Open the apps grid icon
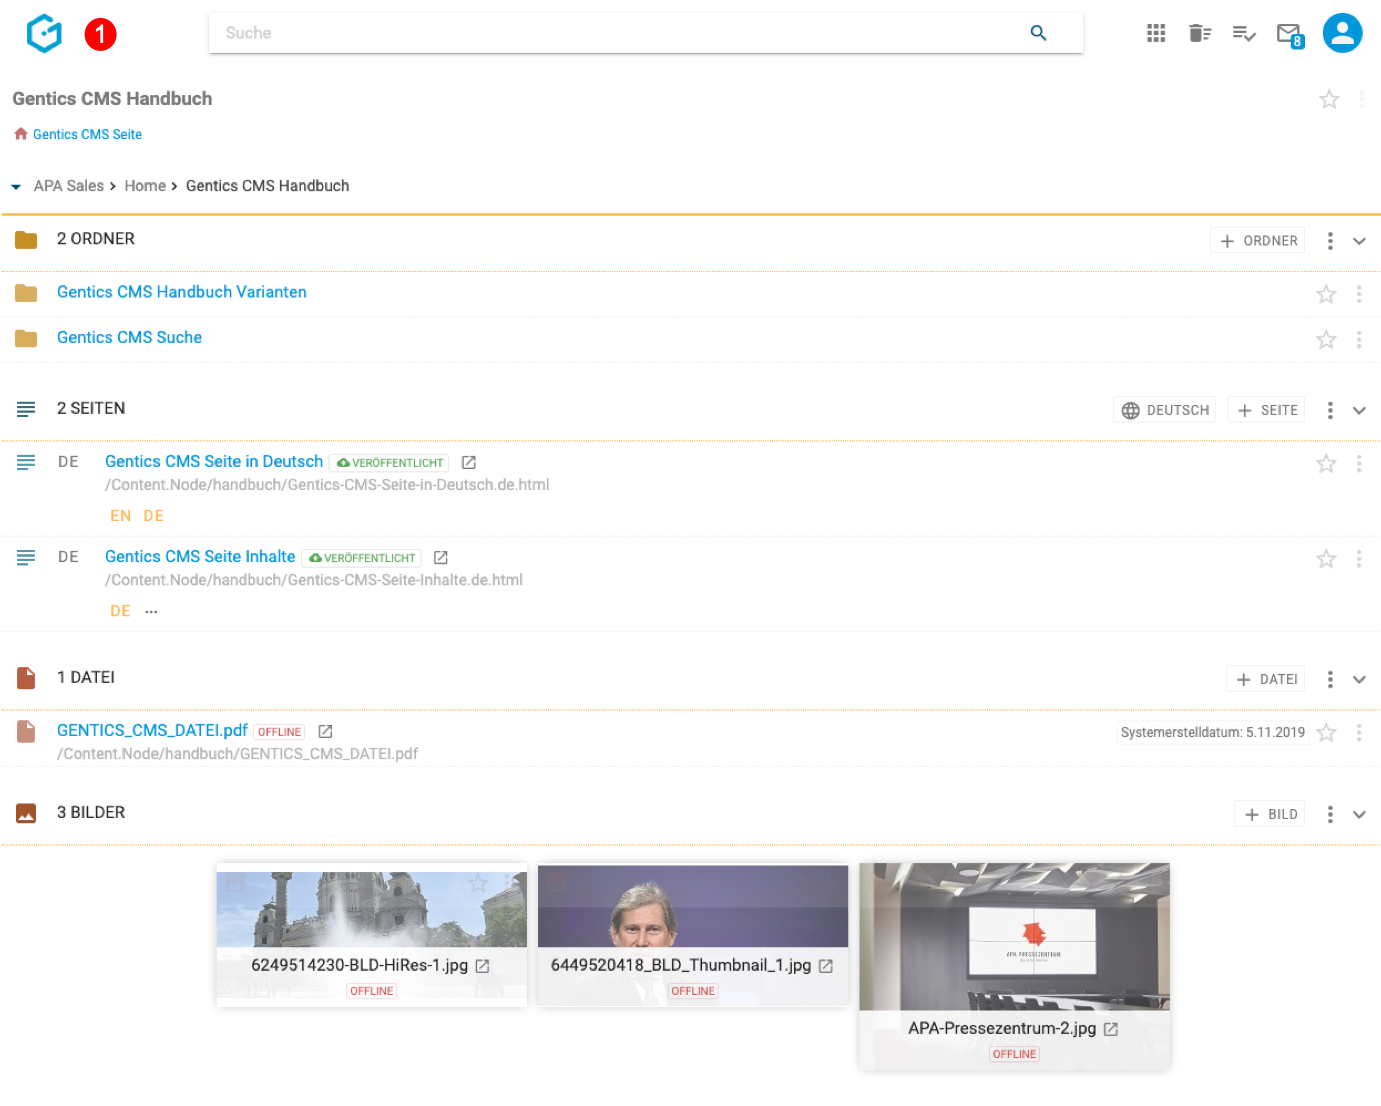This screenshot has width=1381, height=1106. coord(1156,33)
